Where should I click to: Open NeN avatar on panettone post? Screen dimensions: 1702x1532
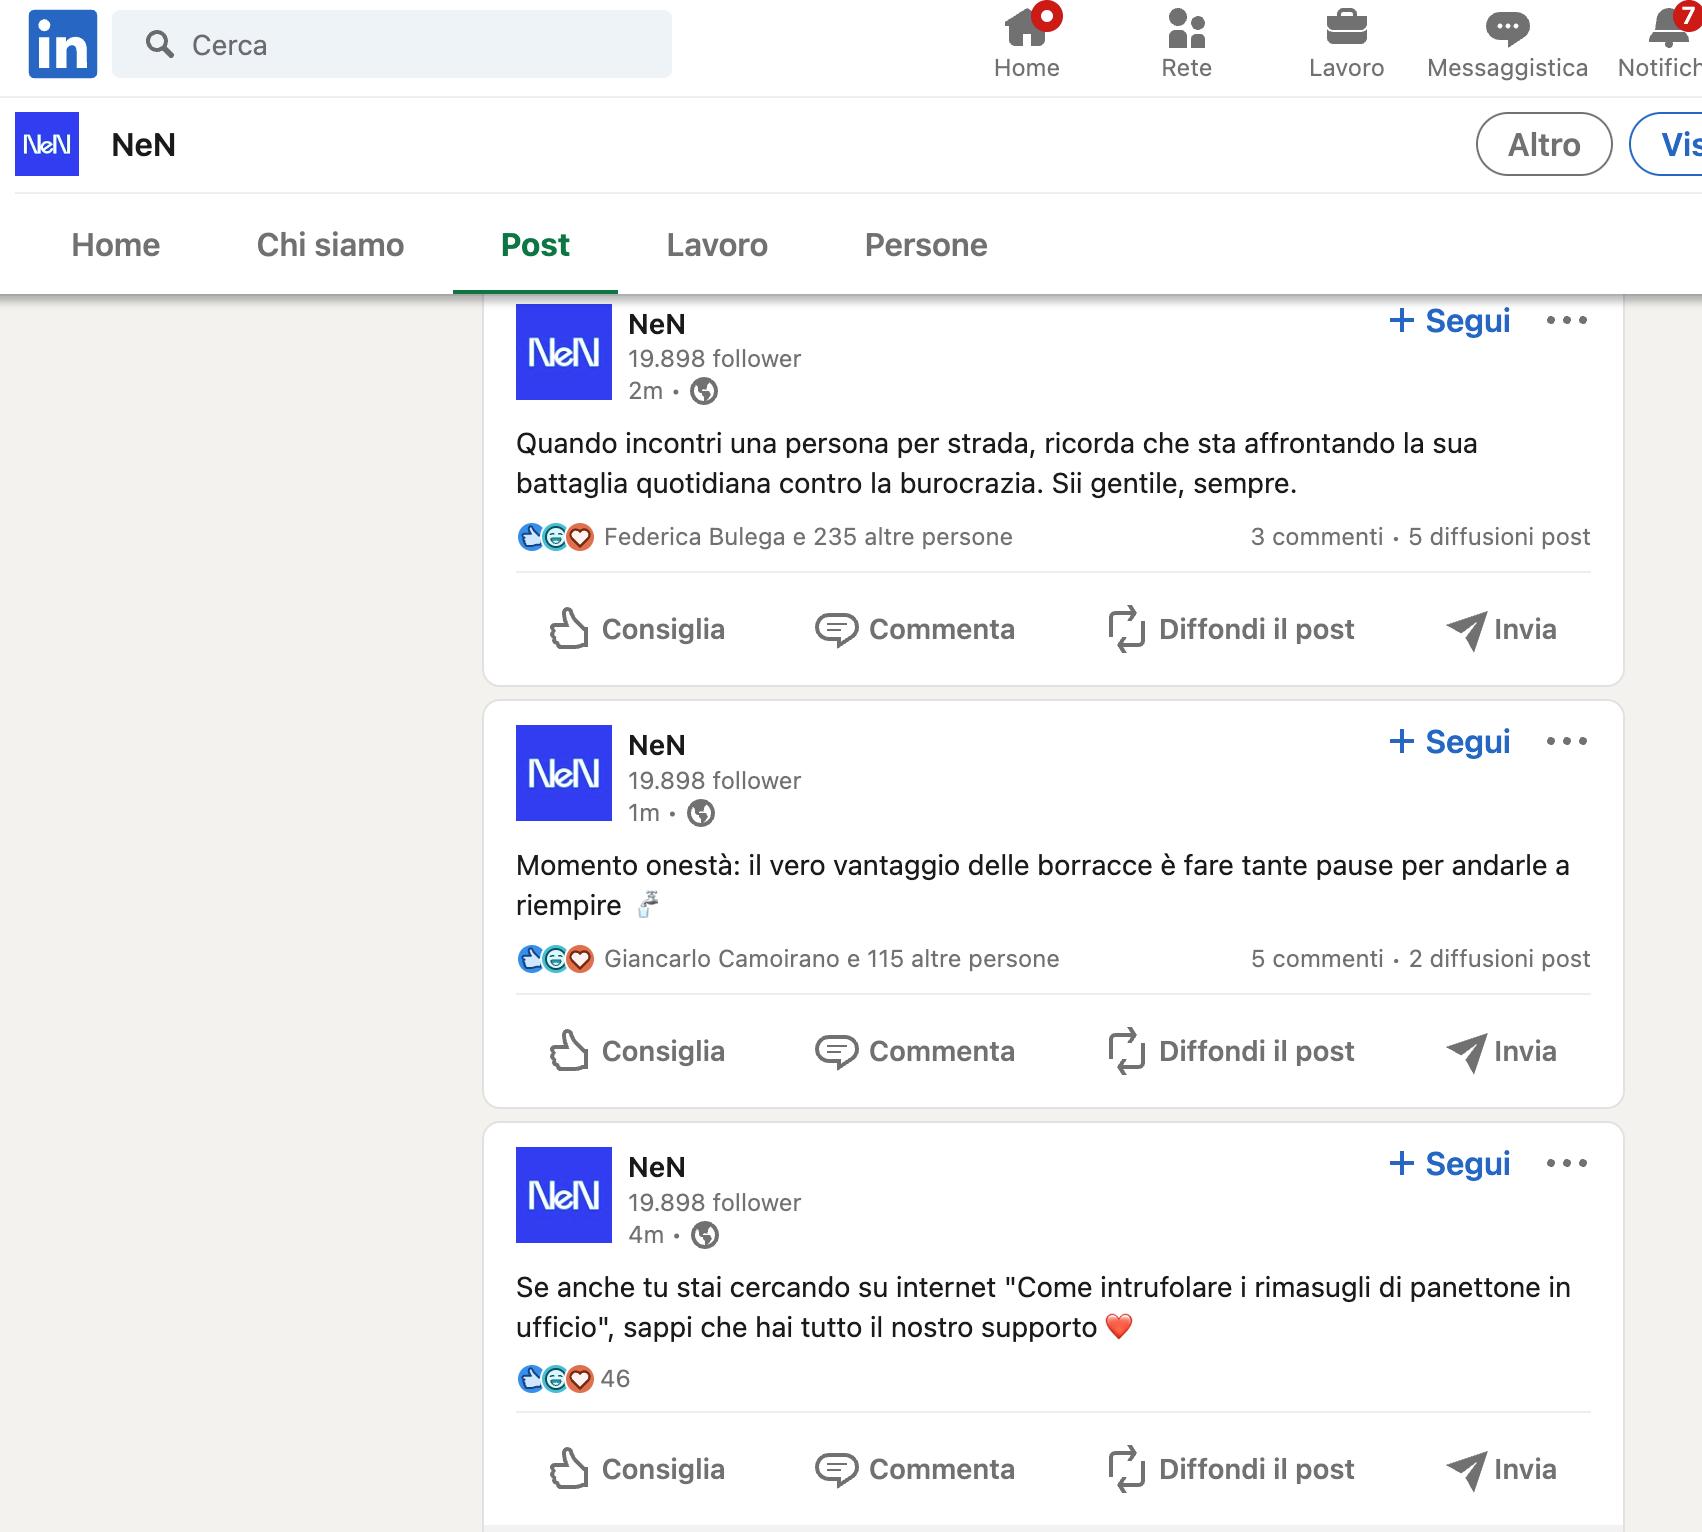click(564, 1195)
